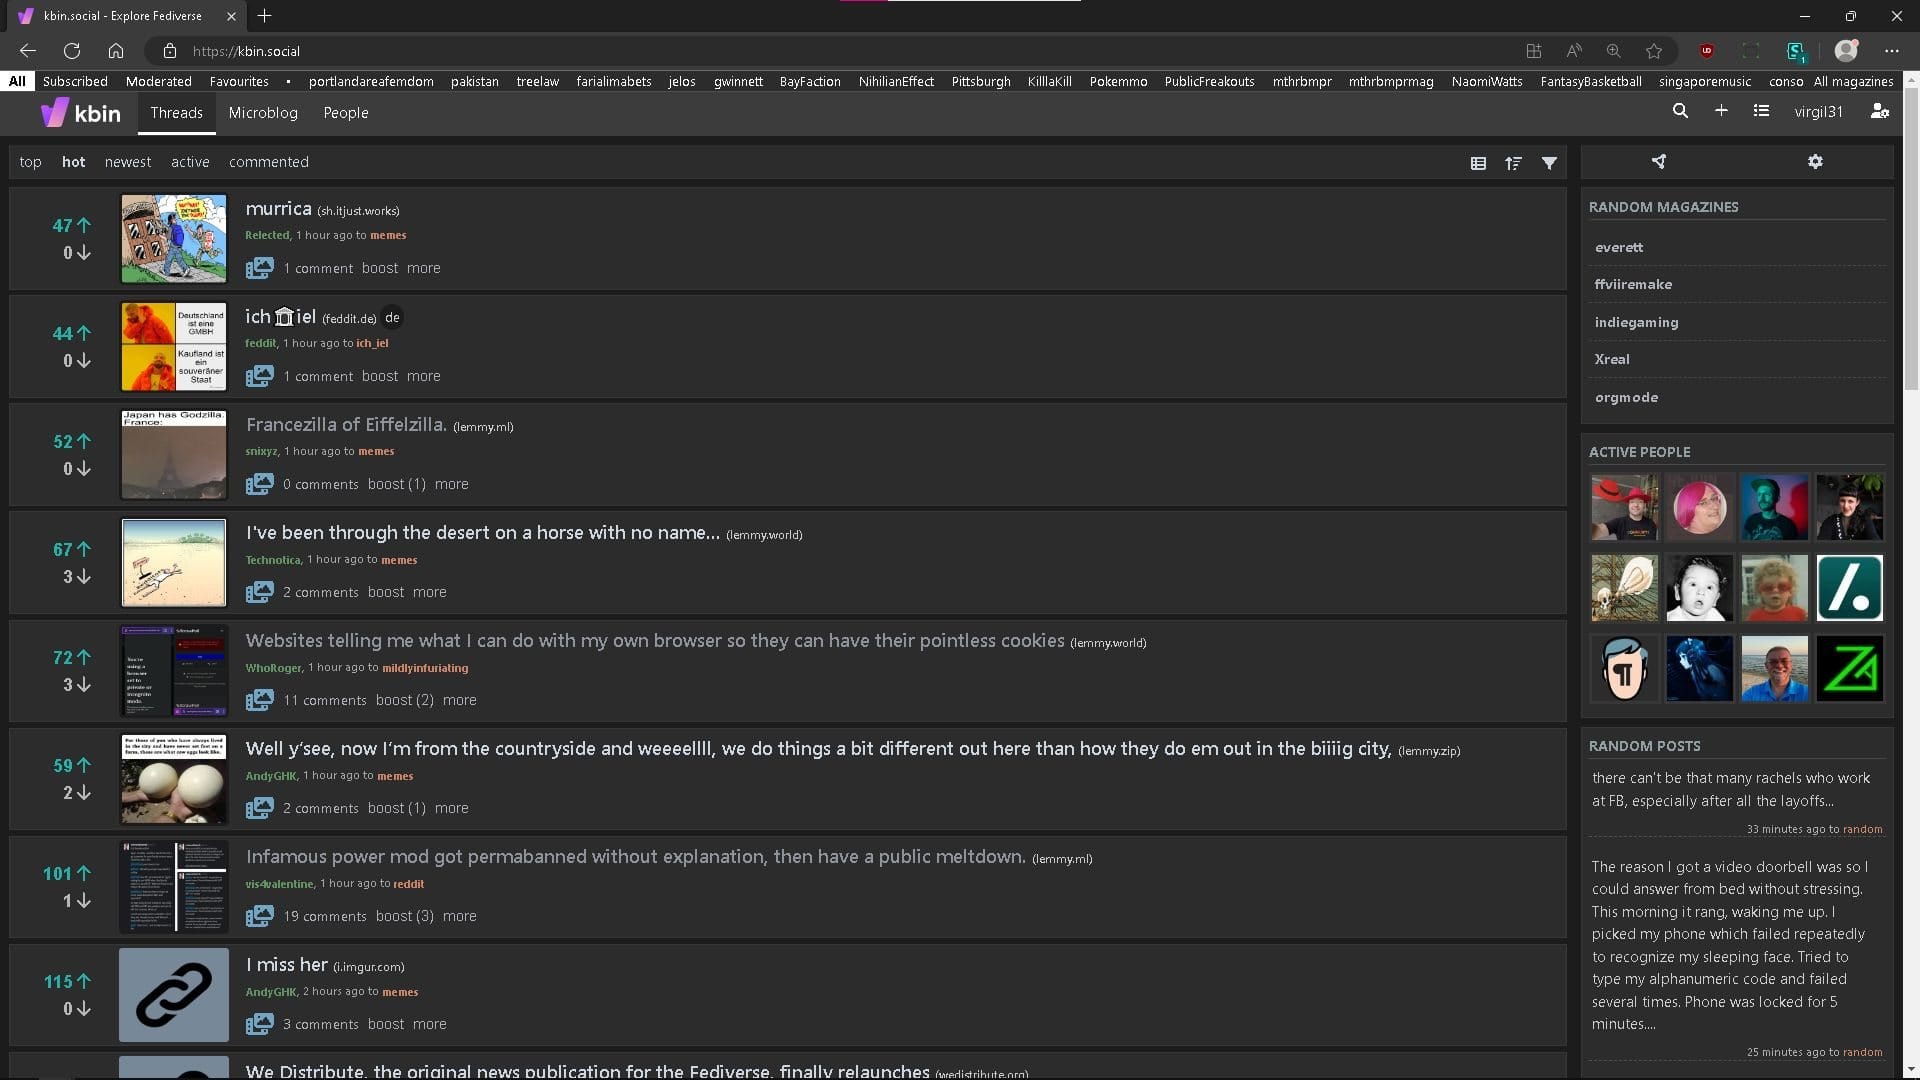Open the list icon next to the username
The height and width of the screenshot is (1080, 1920).
[x=1761, y=111]
